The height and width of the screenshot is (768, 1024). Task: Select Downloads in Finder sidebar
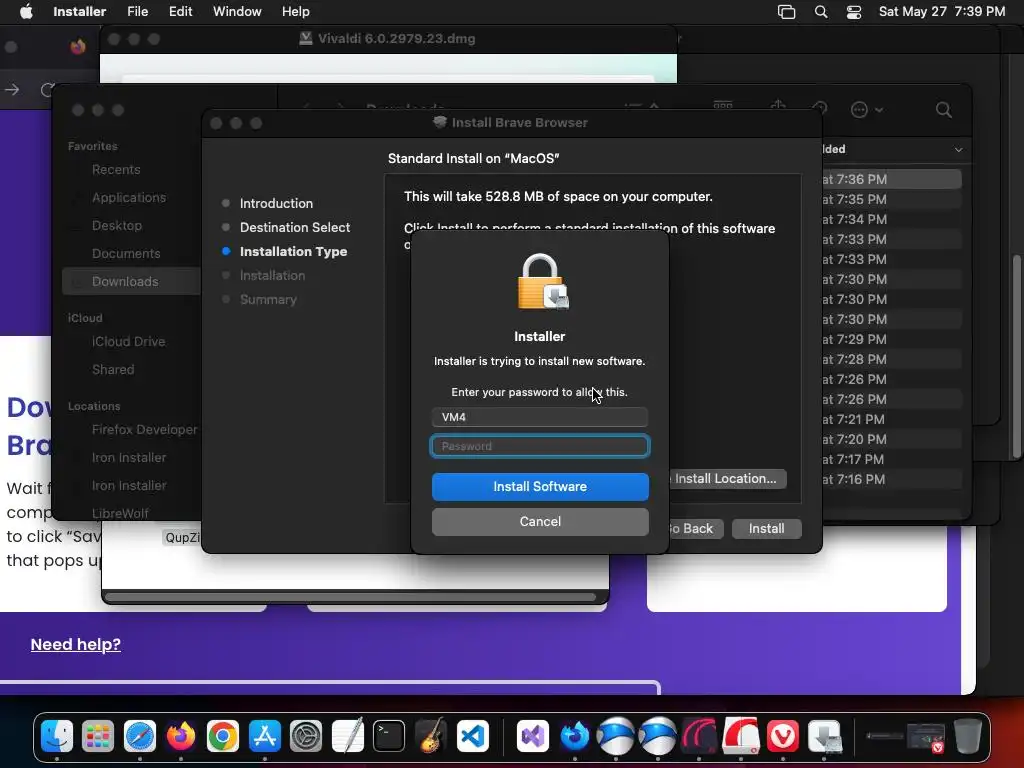(131, 281)
